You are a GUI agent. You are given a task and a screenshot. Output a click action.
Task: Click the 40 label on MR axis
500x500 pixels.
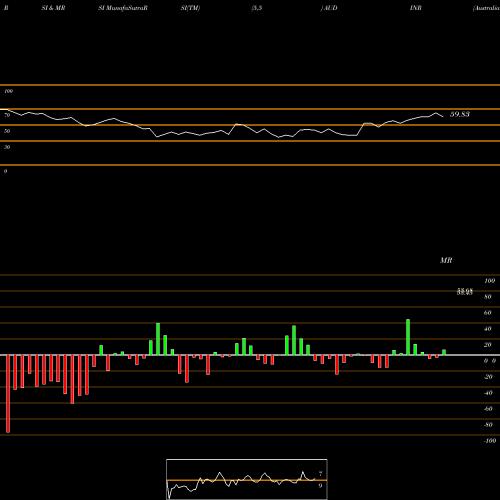(488, 329)
